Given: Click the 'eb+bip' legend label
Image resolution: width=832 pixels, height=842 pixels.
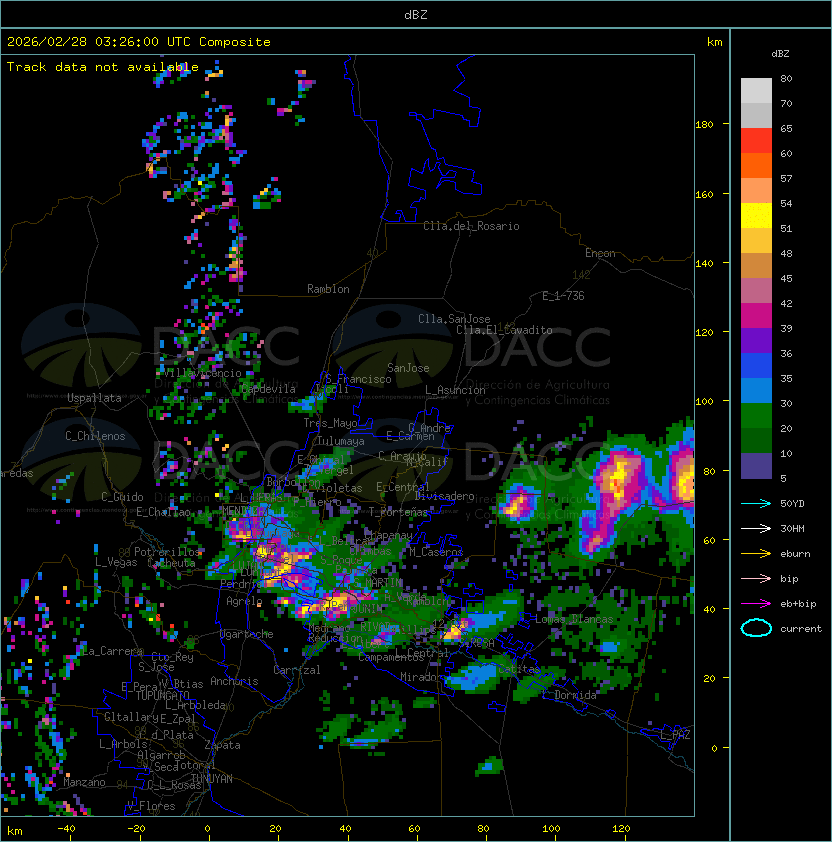Looking at the screenshot, I should [x=798, y=604].
